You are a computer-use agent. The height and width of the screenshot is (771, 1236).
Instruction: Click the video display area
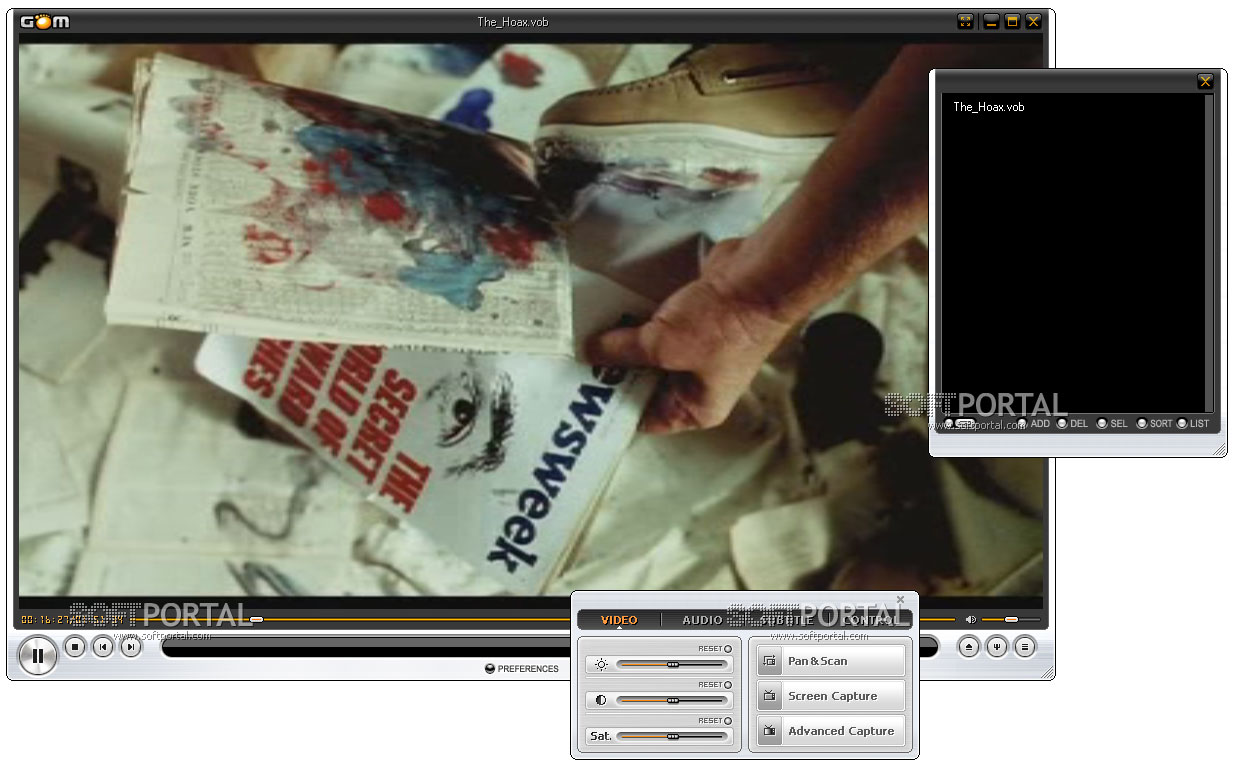[x=531, y=319]
